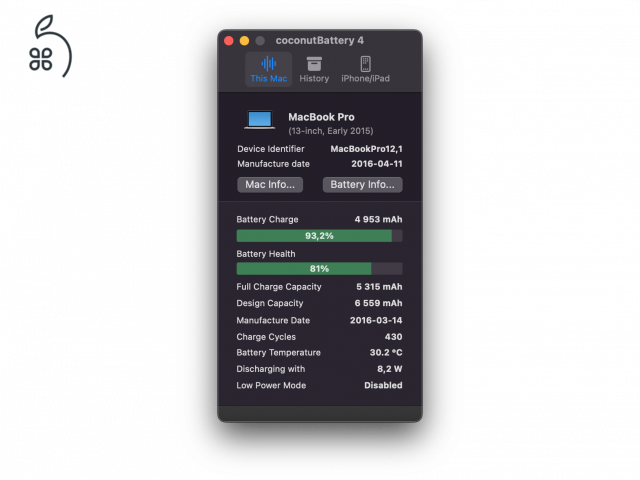Click the Low Power Mode Disabled value

(x=383, y=385)
